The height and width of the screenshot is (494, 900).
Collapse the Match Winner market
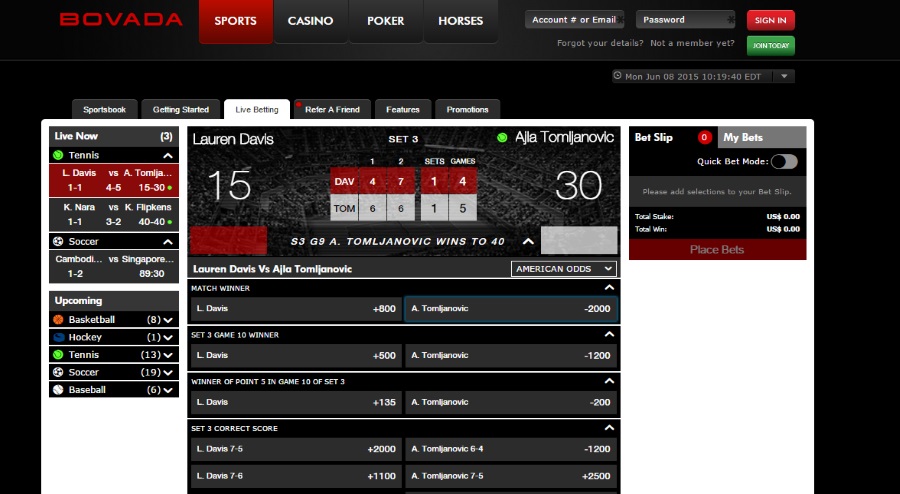point(610,287)
